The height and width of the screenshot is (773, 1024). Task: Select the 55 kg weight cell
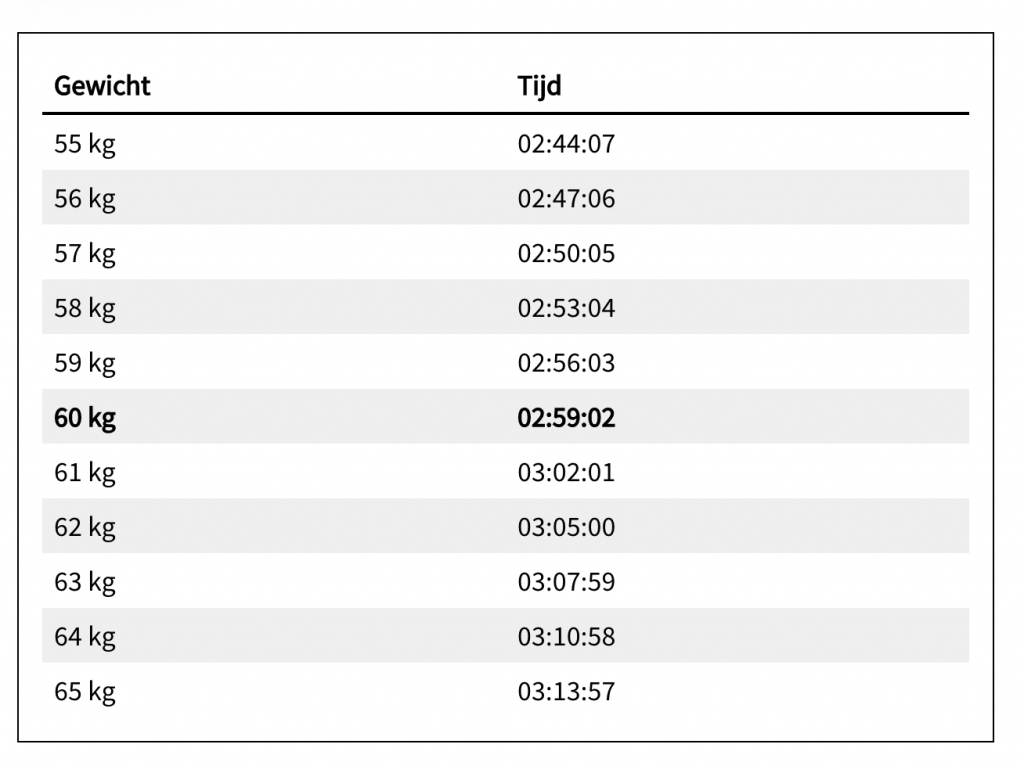pyautogui.click(x=85, y=145)
